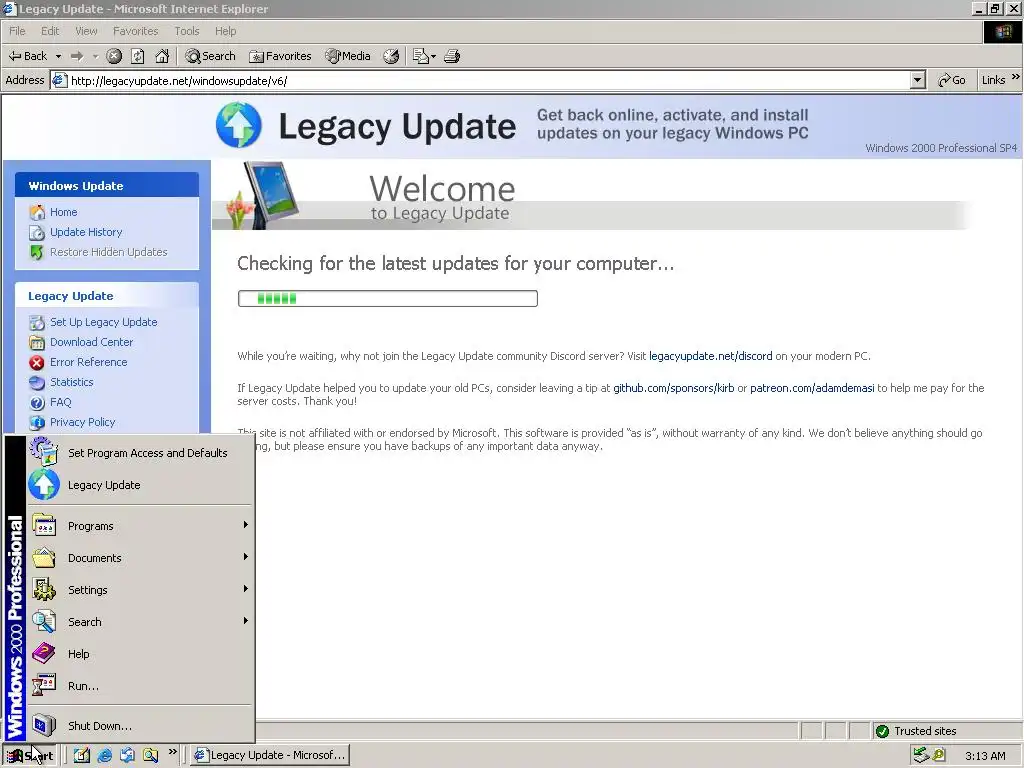
Task: Launch Internet Explorer from Quick Launch
Action: click(x=104, y=755)
